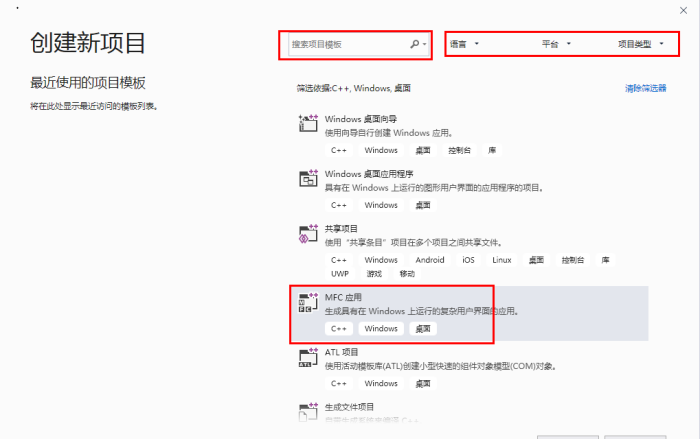Click the iOS tag under 共享项目
Image resolution: width=700 pixels, height=439 pixels.
tap(468, 260)
